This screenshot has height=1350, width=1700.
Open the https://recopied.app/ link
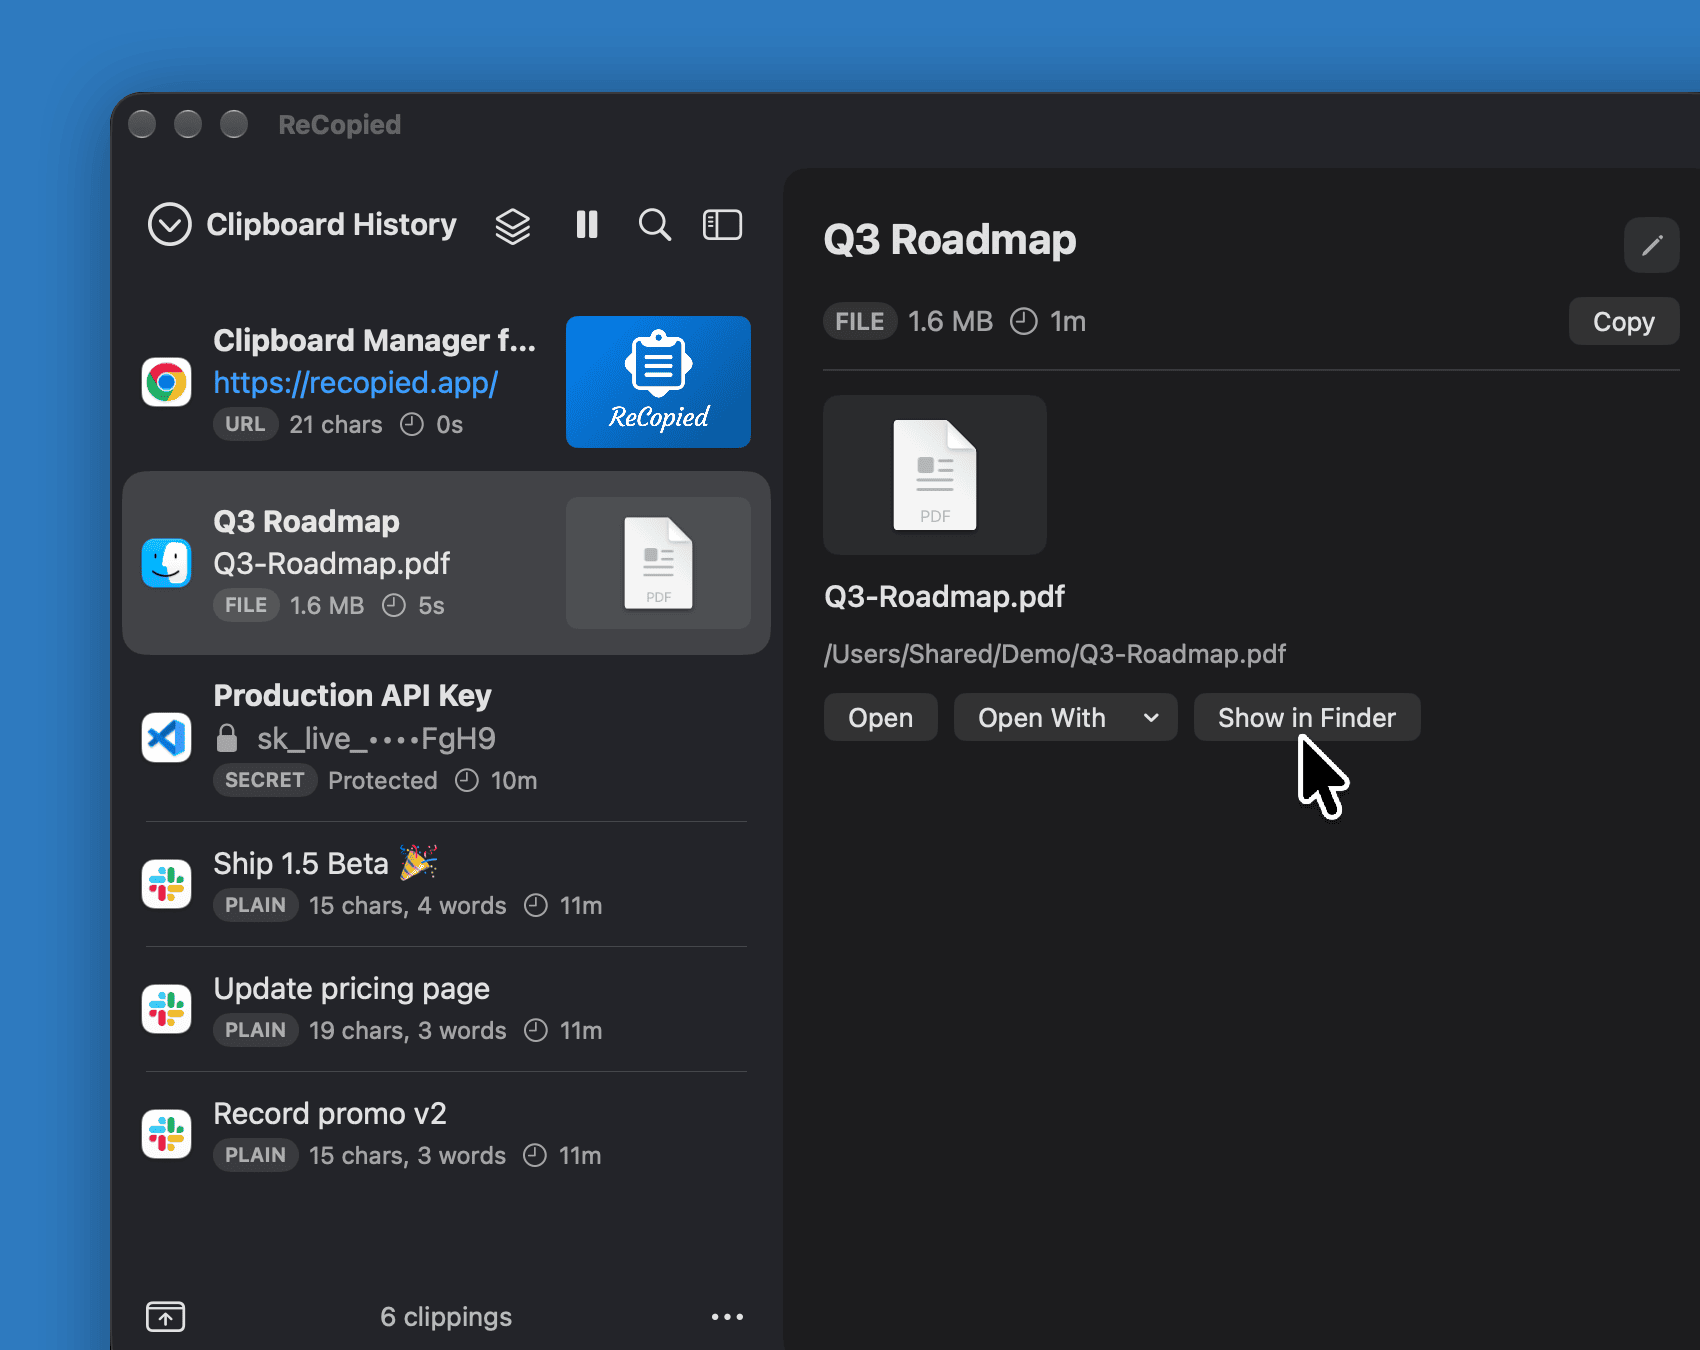[x=356, y=383]
